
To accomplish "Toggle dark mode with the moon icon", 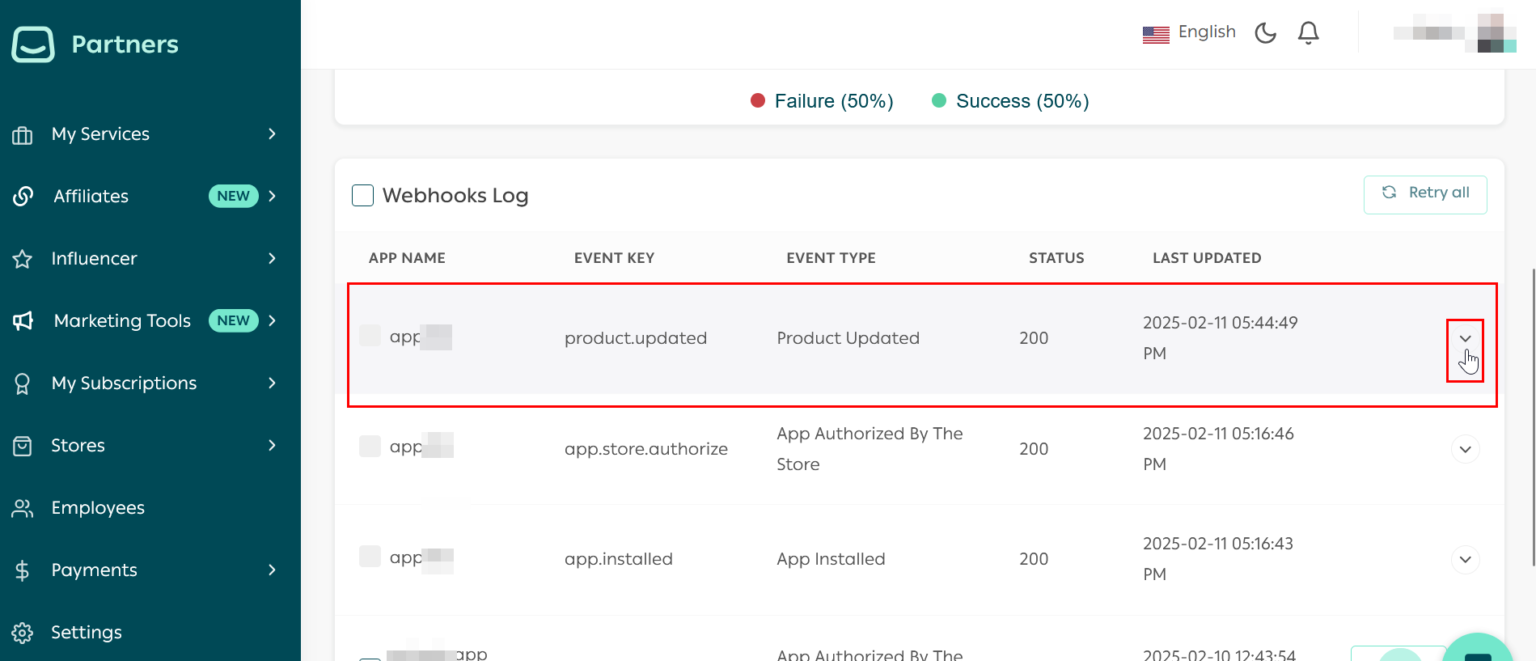I will (x=1266, y=33).
